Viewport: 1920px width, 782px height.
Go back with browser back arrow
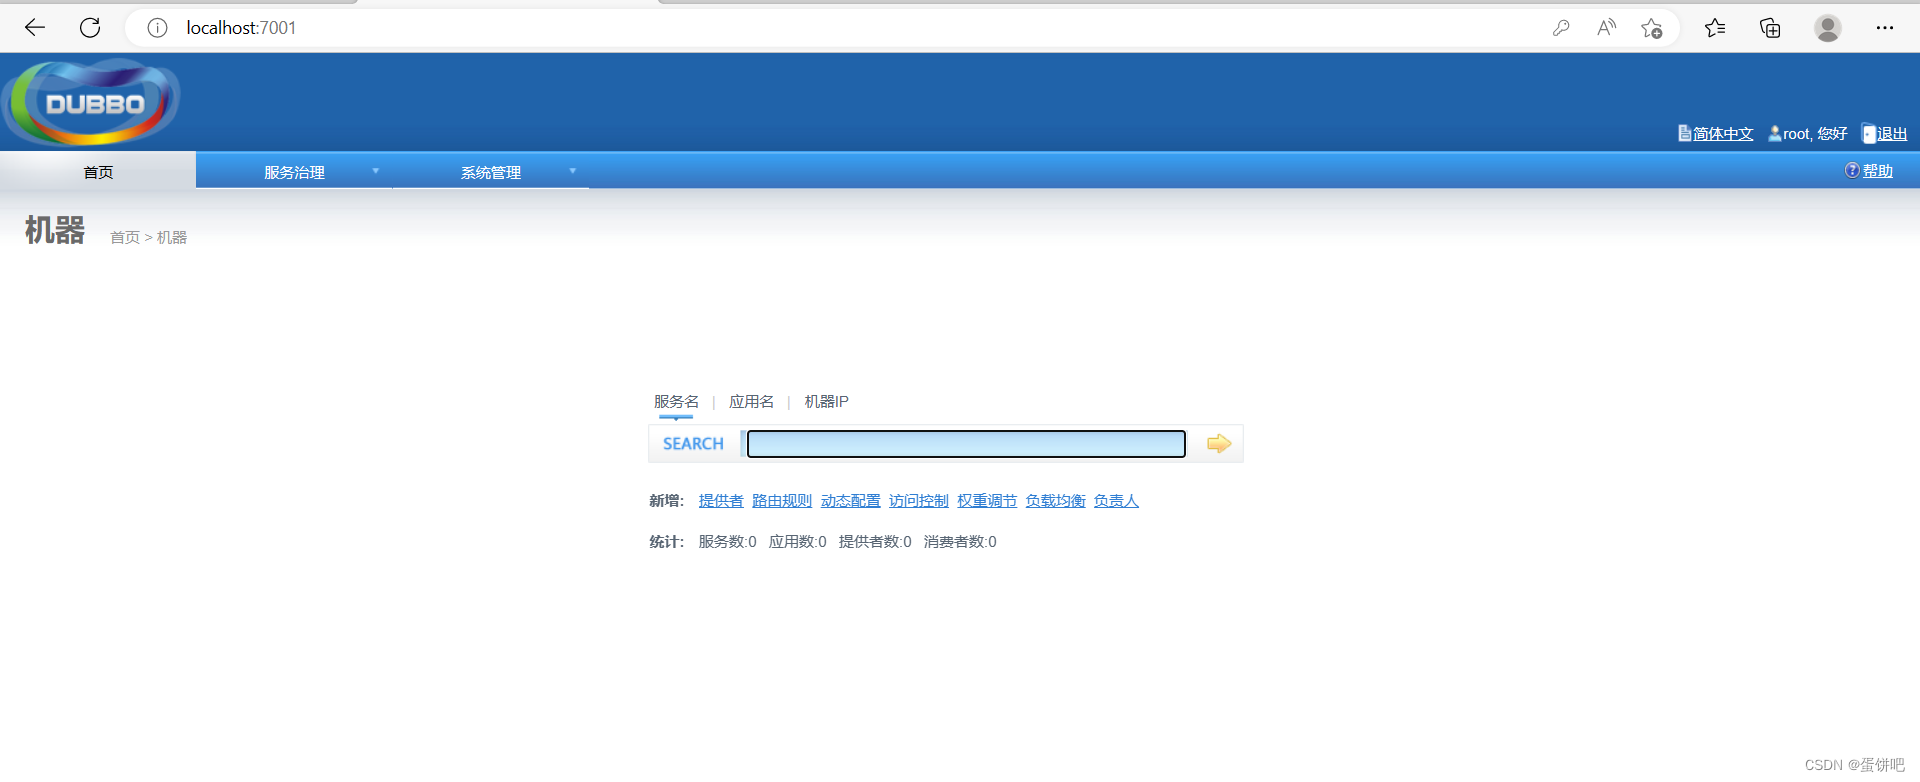35,28
